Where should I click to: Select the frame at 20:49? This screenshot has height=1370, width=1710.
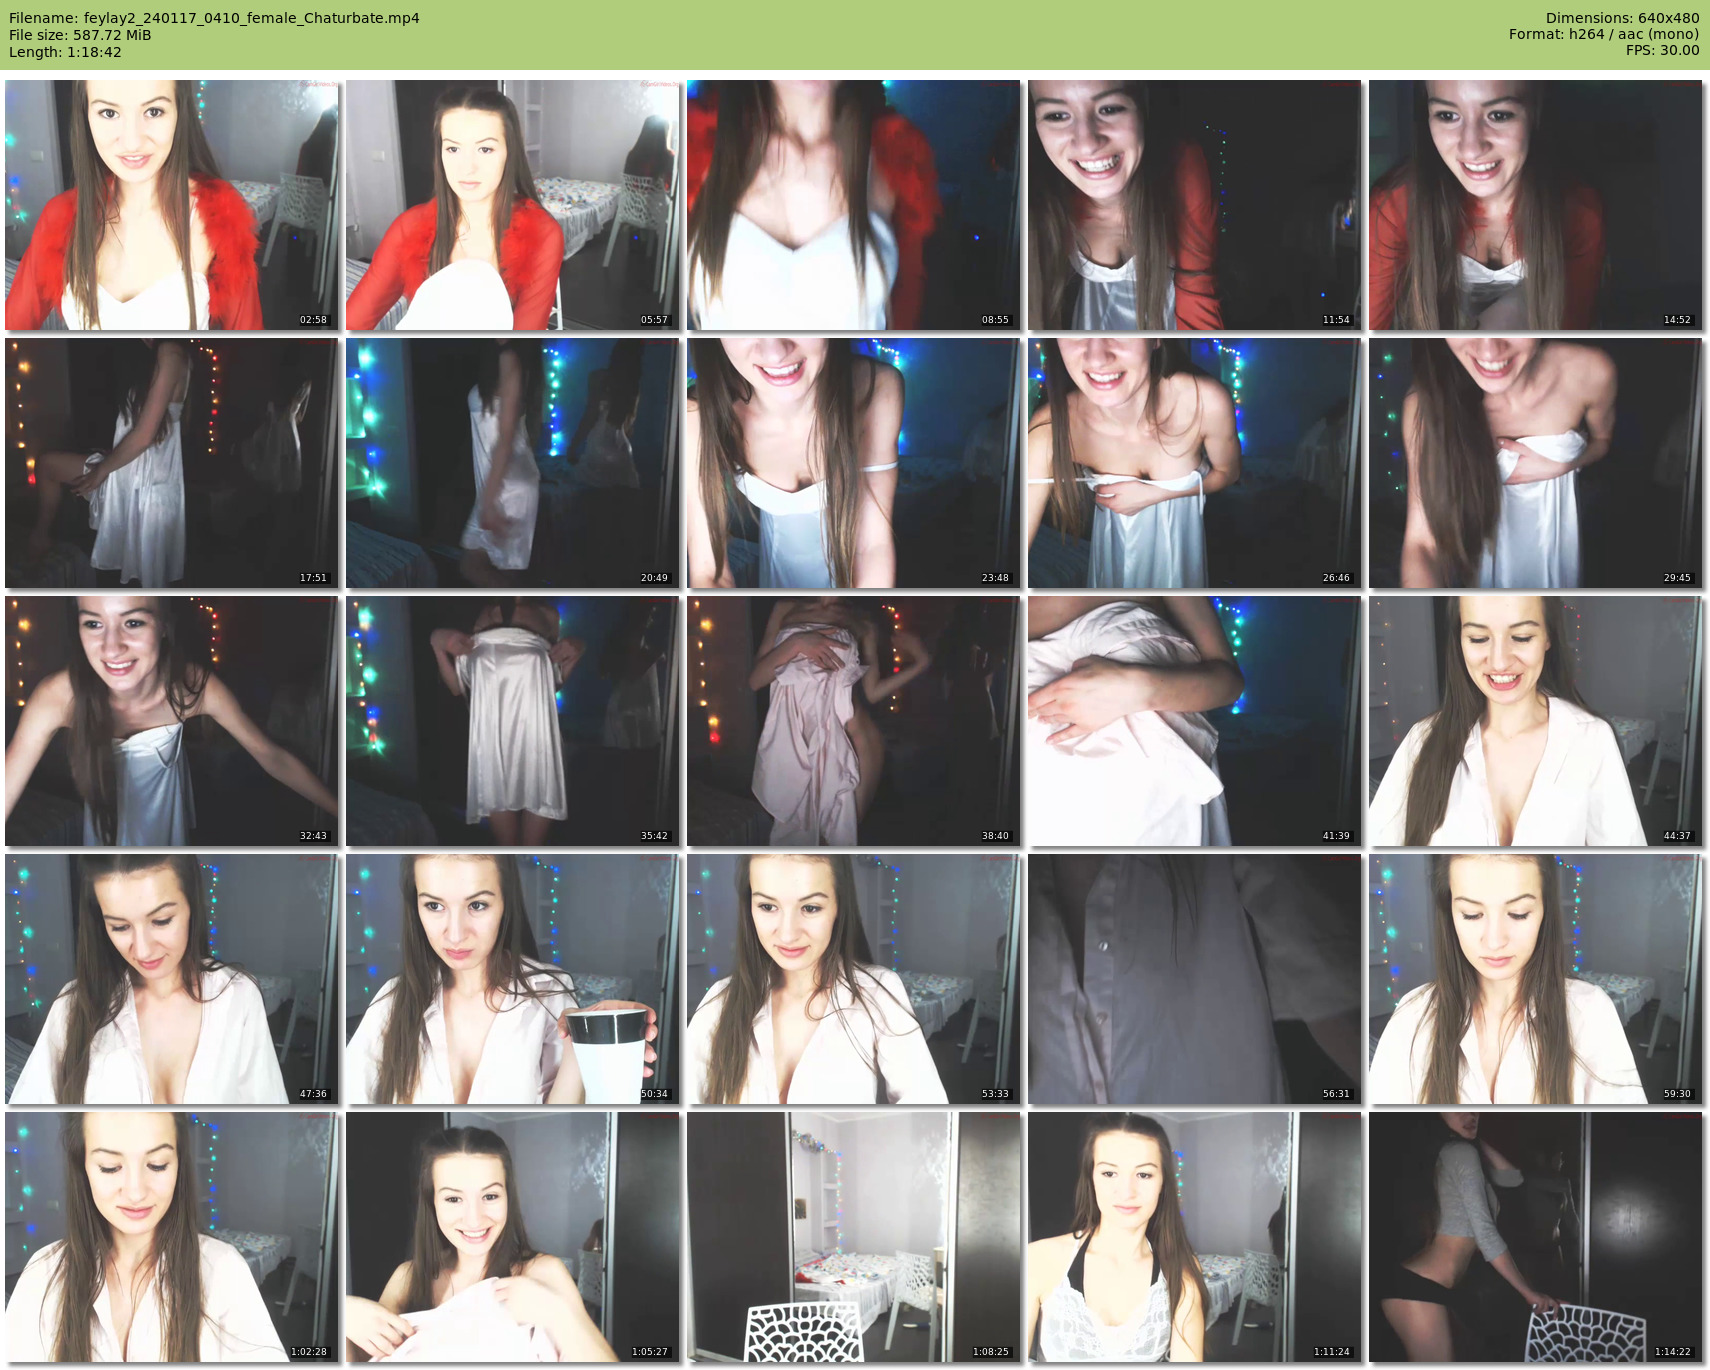click(x=513, y=463)
